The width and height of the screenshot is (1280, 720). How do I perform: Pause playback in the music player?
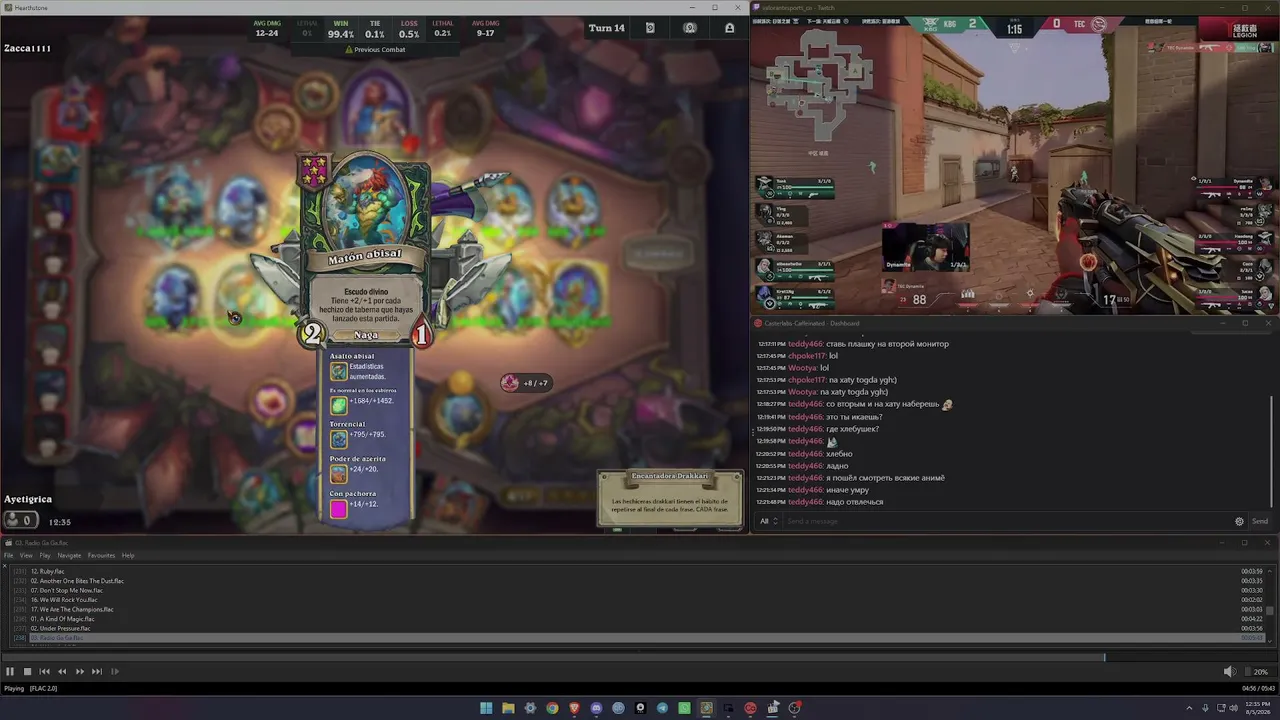click(x=10, y=672)
